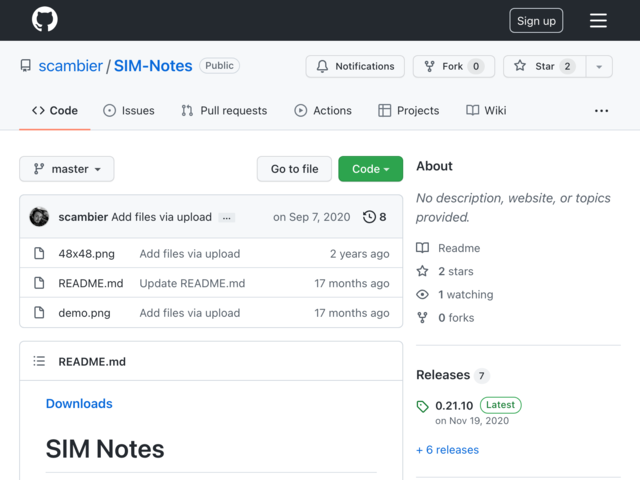Open the Pull requests tab
This screenshot has width=640, height=480.
click(x=224, y=111)
